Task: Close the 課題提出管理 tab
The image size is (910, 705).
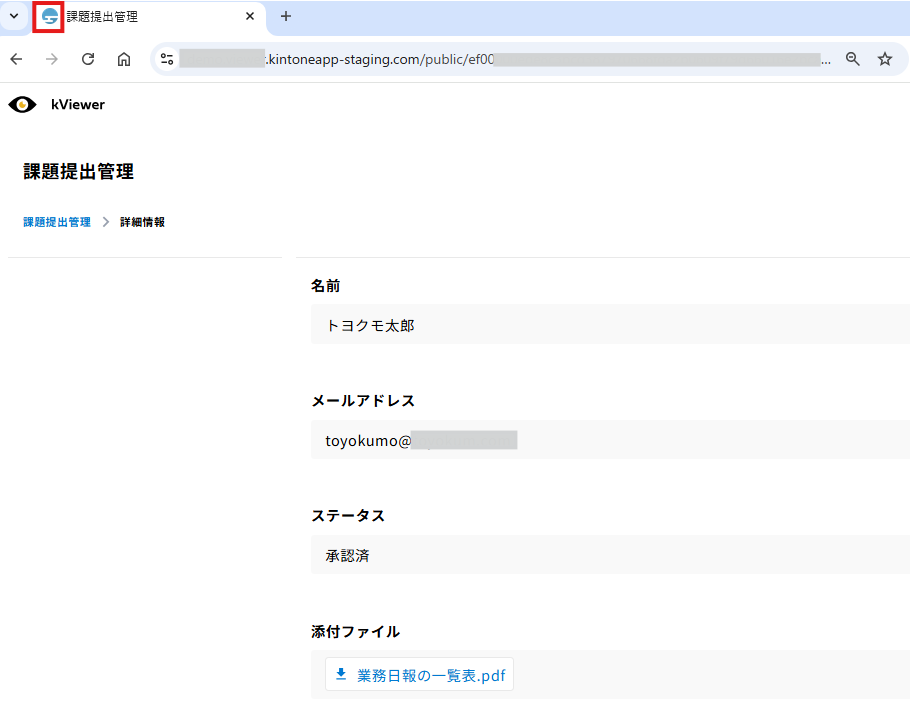Action: point(250,17)
